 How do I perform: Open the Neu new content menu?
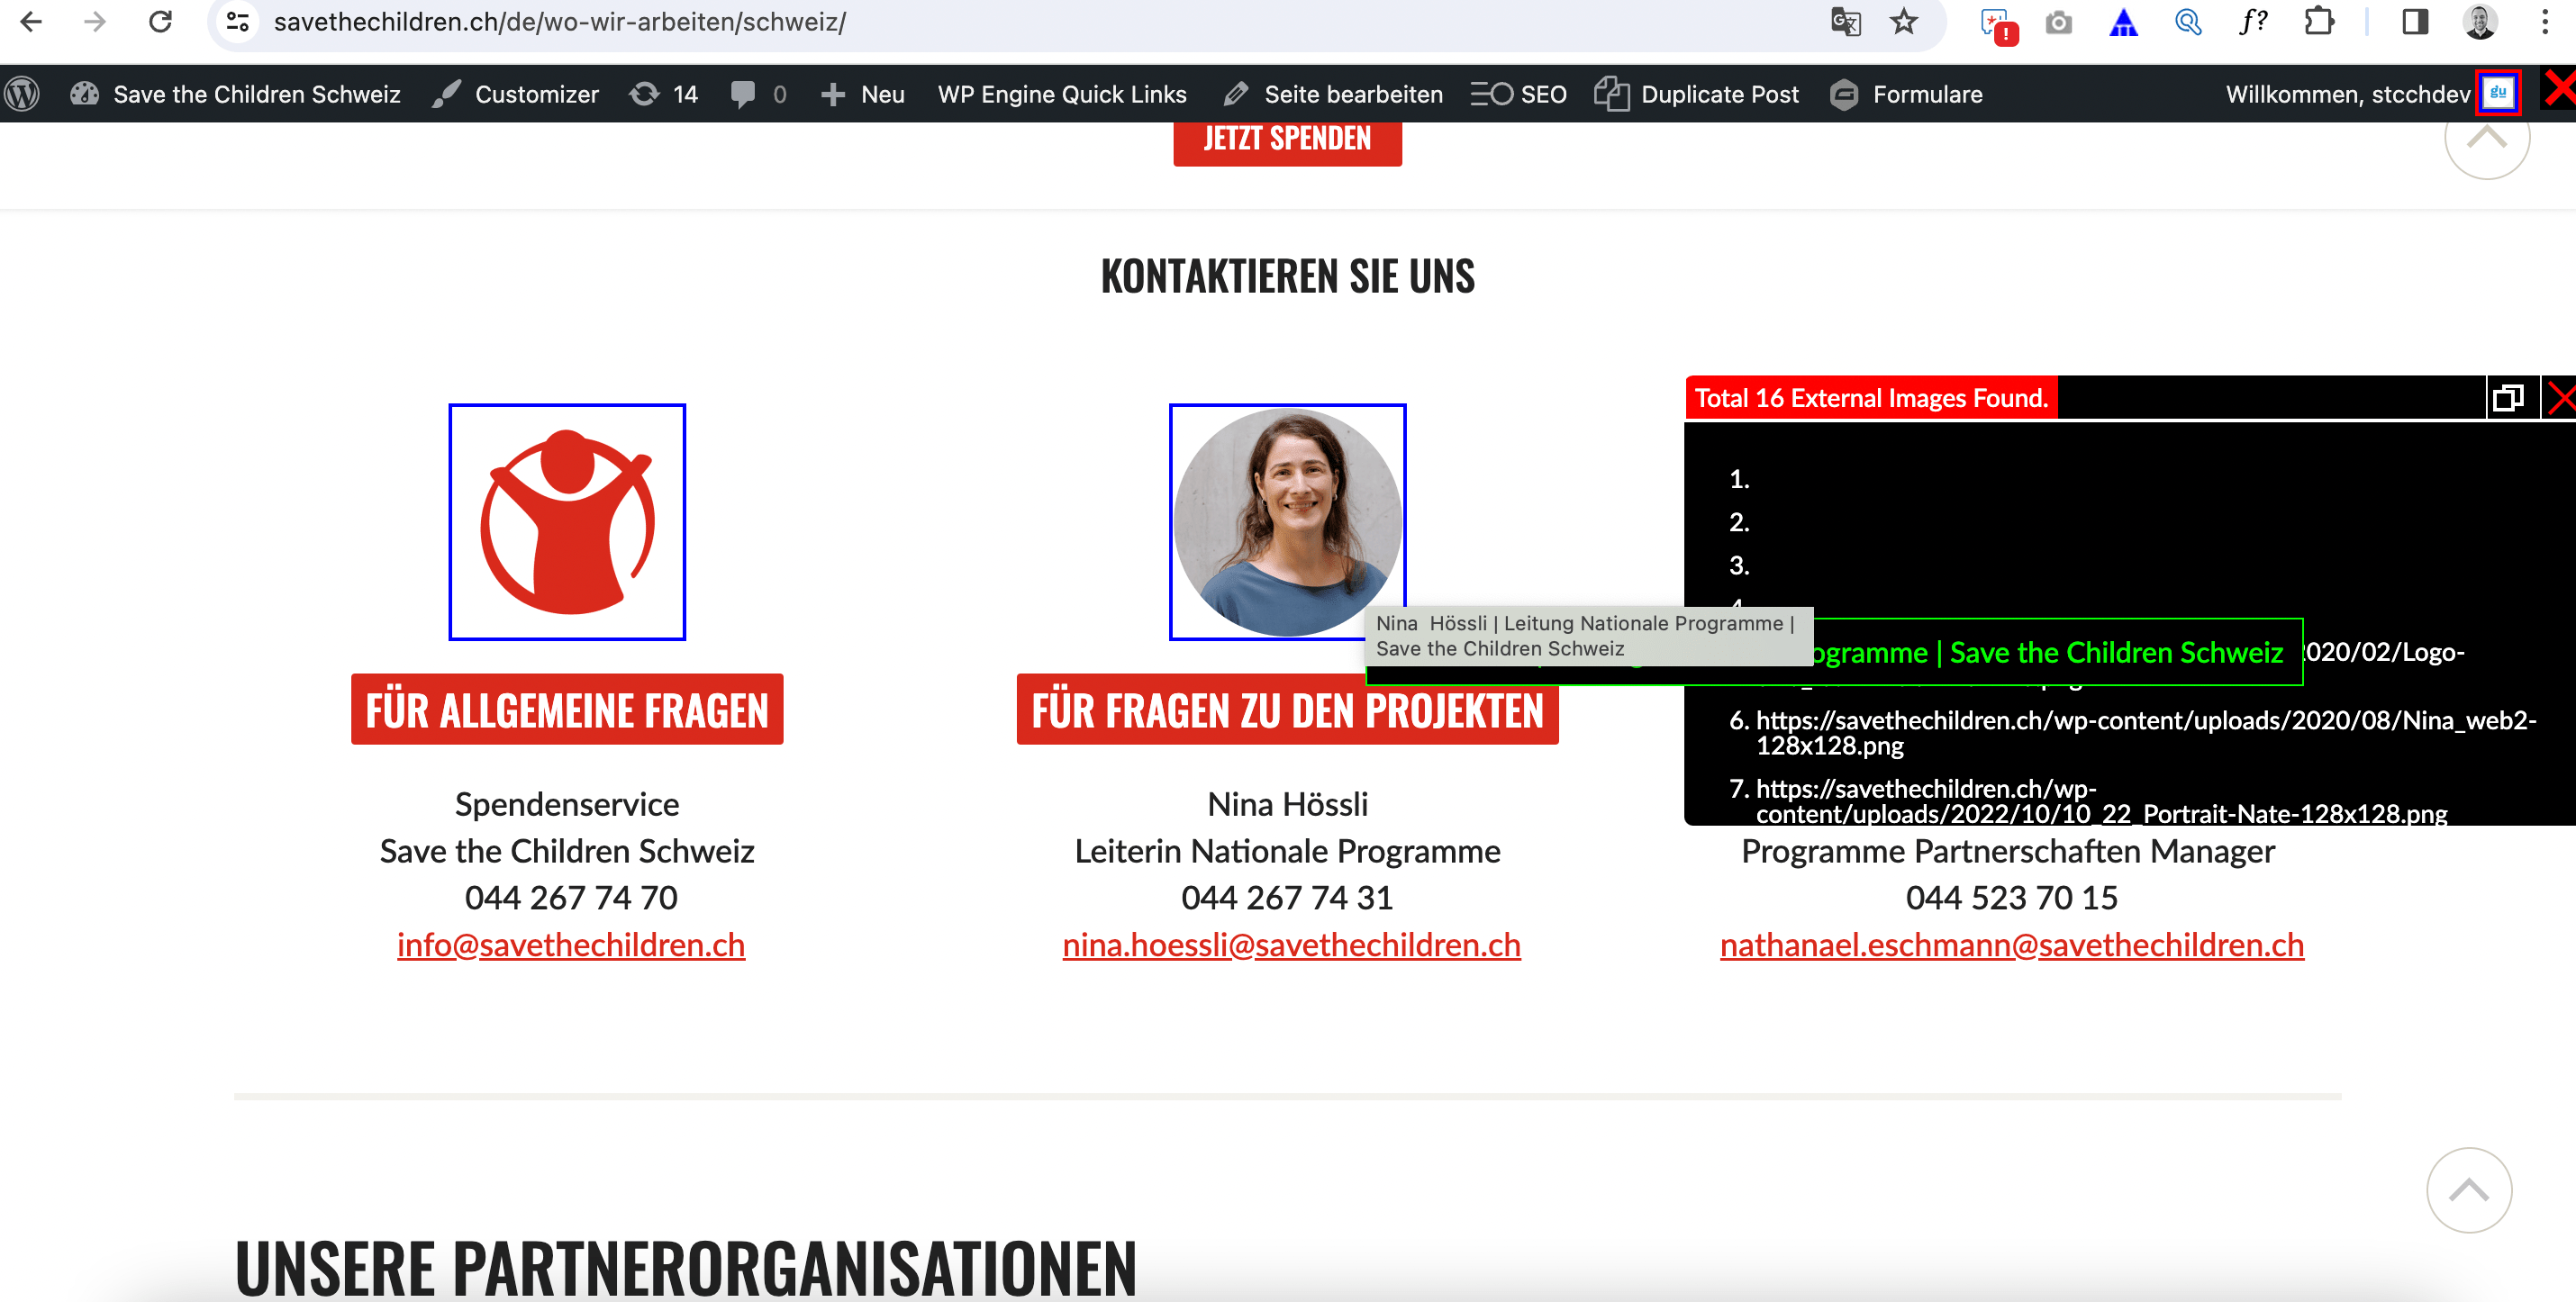pos(863,94)
